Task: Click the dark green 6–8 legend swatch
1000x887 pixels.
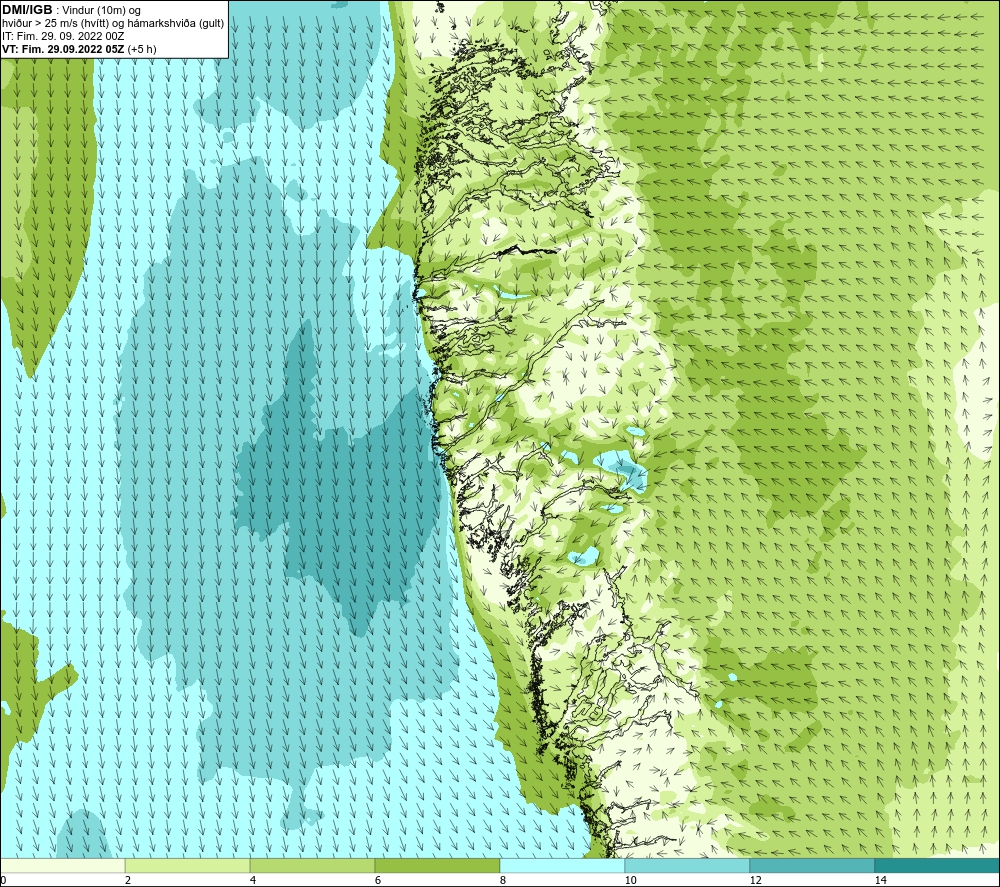Action: click(438, 865)
